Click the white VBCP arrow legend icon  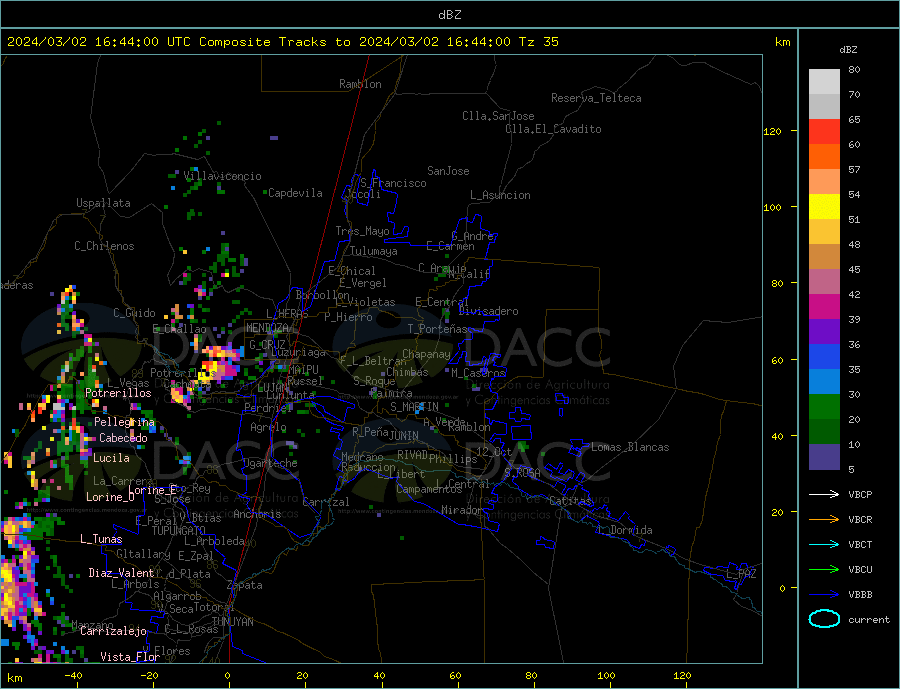(x=824, y=494)
